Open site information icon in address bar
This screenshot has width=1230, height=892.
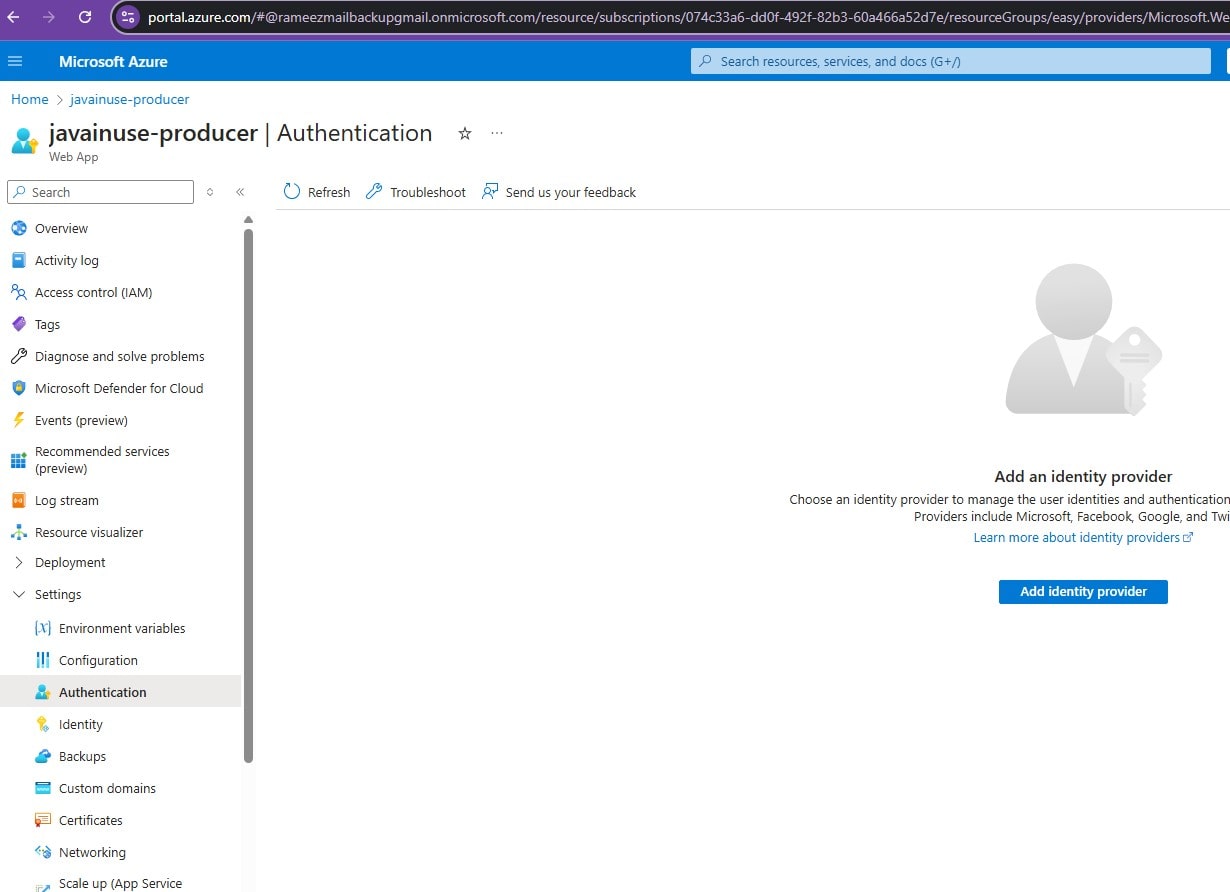(x=127, y=17)
